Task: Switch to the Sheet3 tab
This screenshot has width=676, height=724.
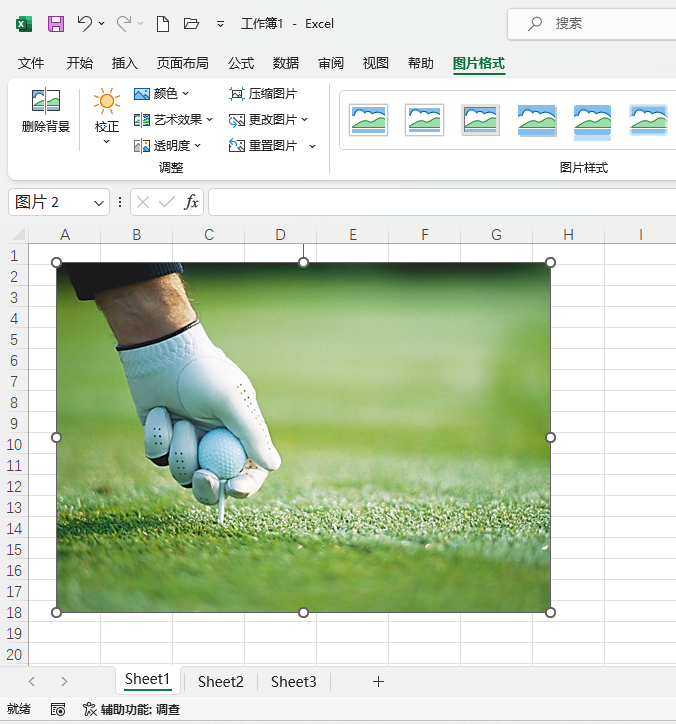Action: 294,682
